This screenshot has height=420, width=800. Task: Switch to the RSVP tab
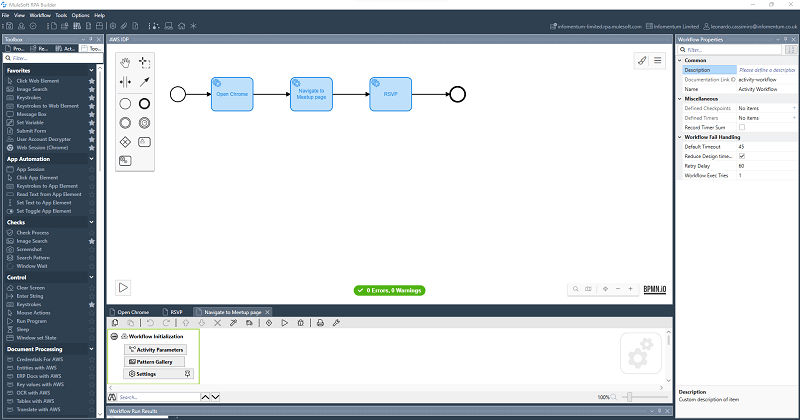[176, 312]
